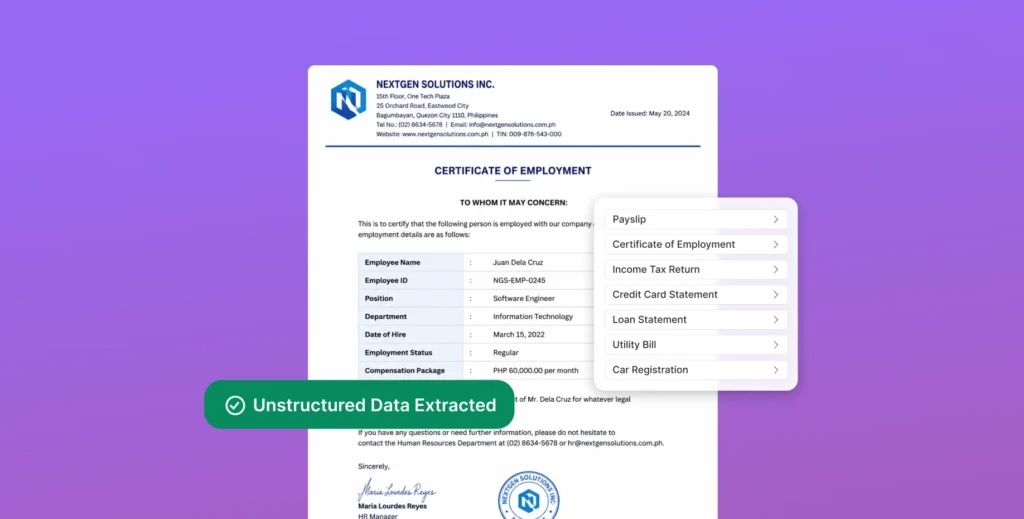This screenshot has height=519, width=1024.
Task: Open the Payslip list item
Action: coord(696,219)
